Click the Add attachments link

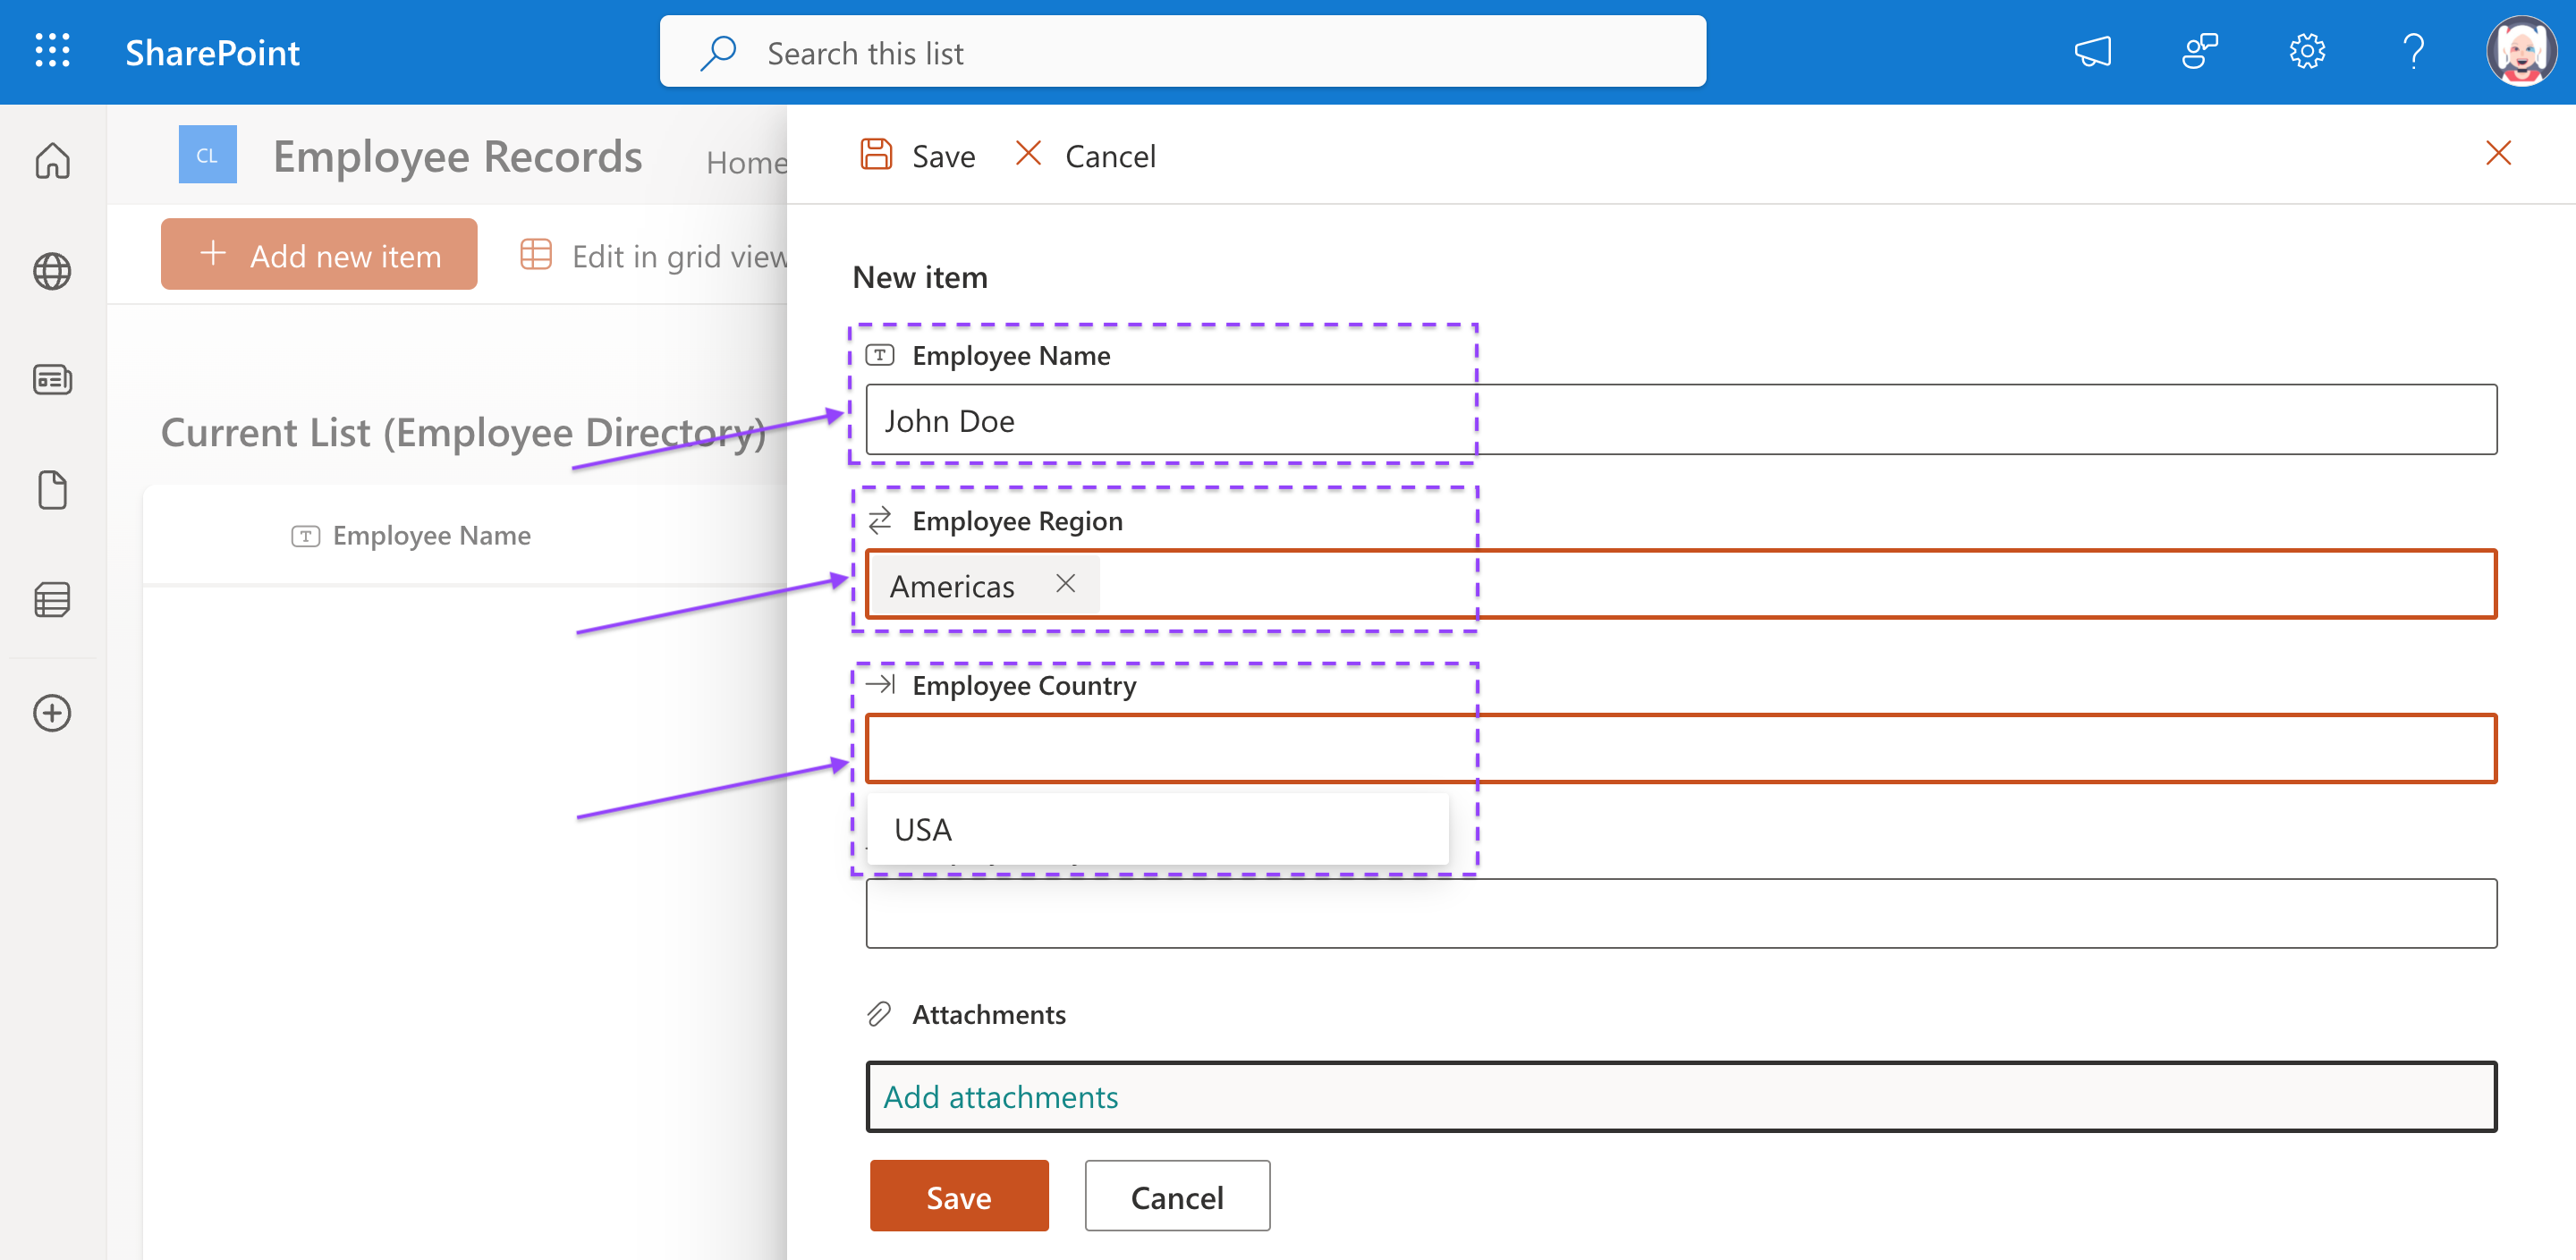tap(1000, 1097)
